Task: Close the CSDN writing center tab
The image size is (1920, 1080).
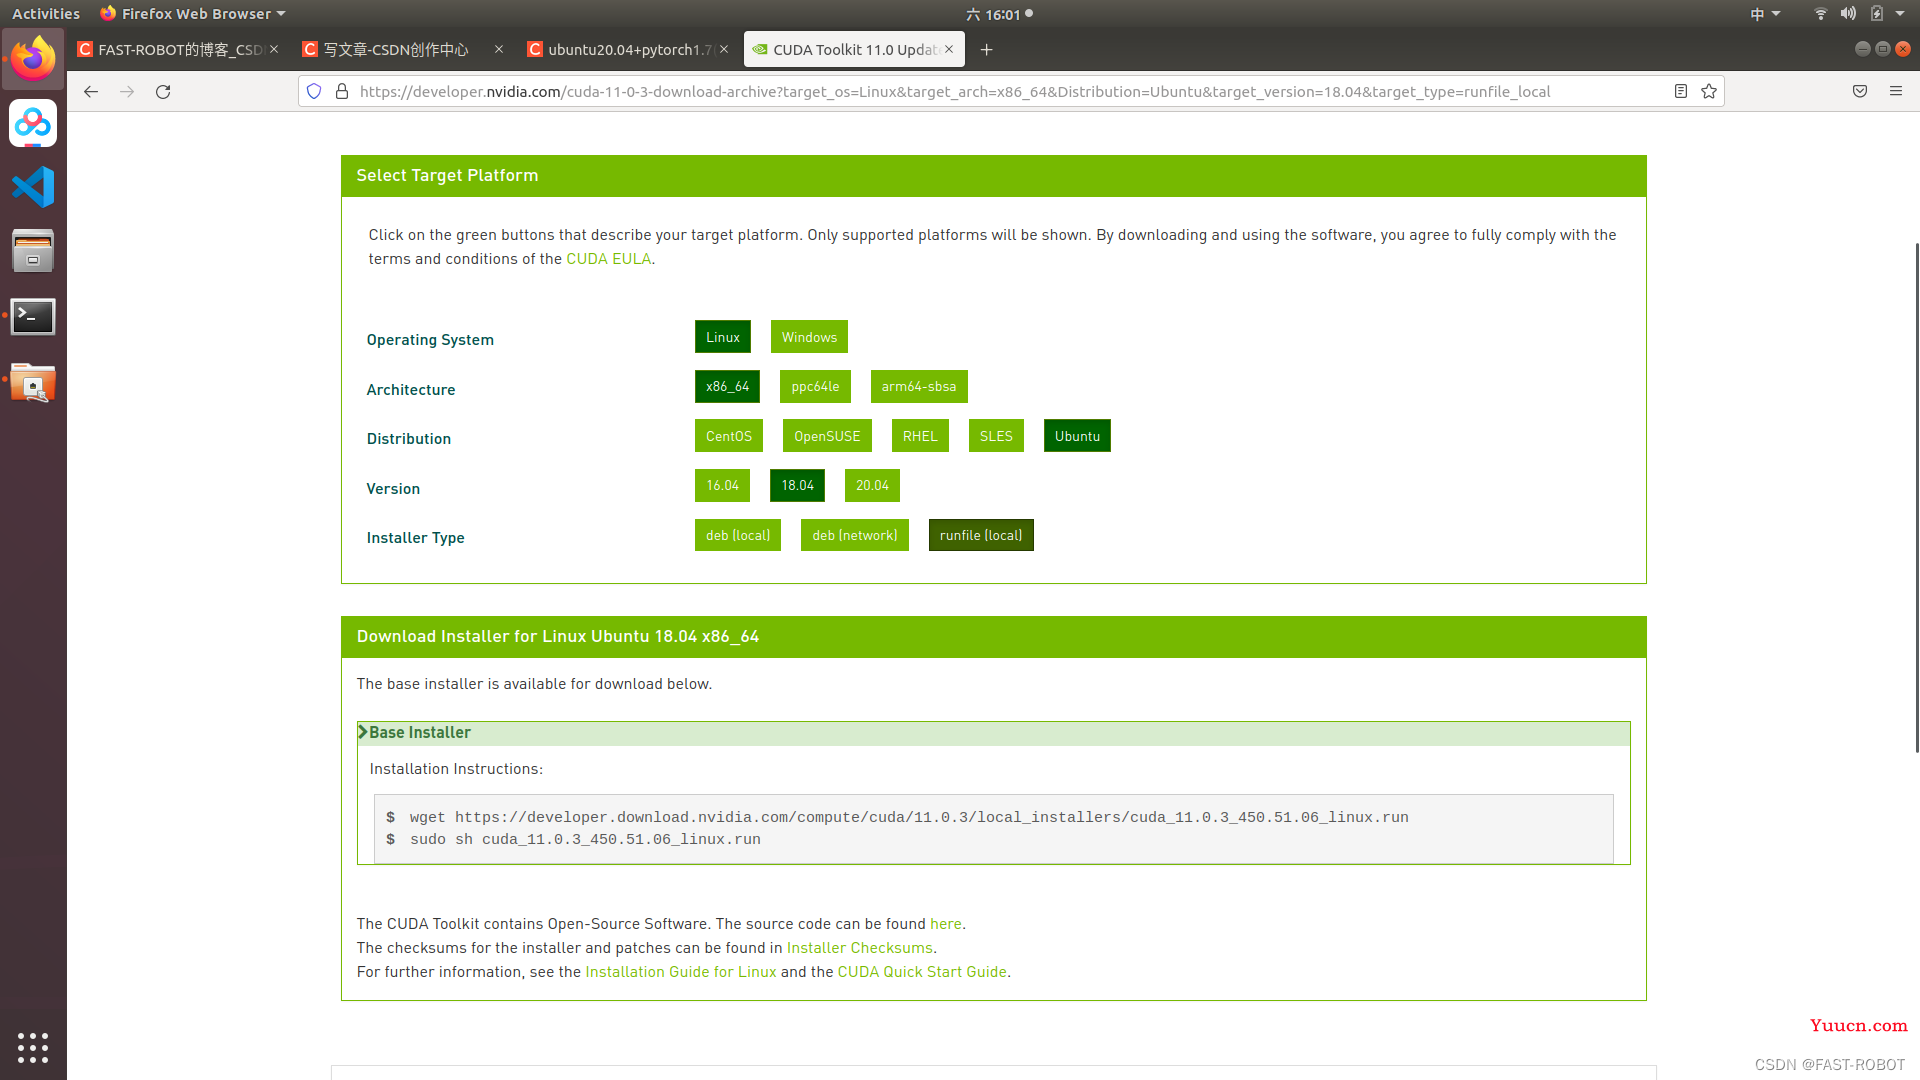Action: coord(499,49)
